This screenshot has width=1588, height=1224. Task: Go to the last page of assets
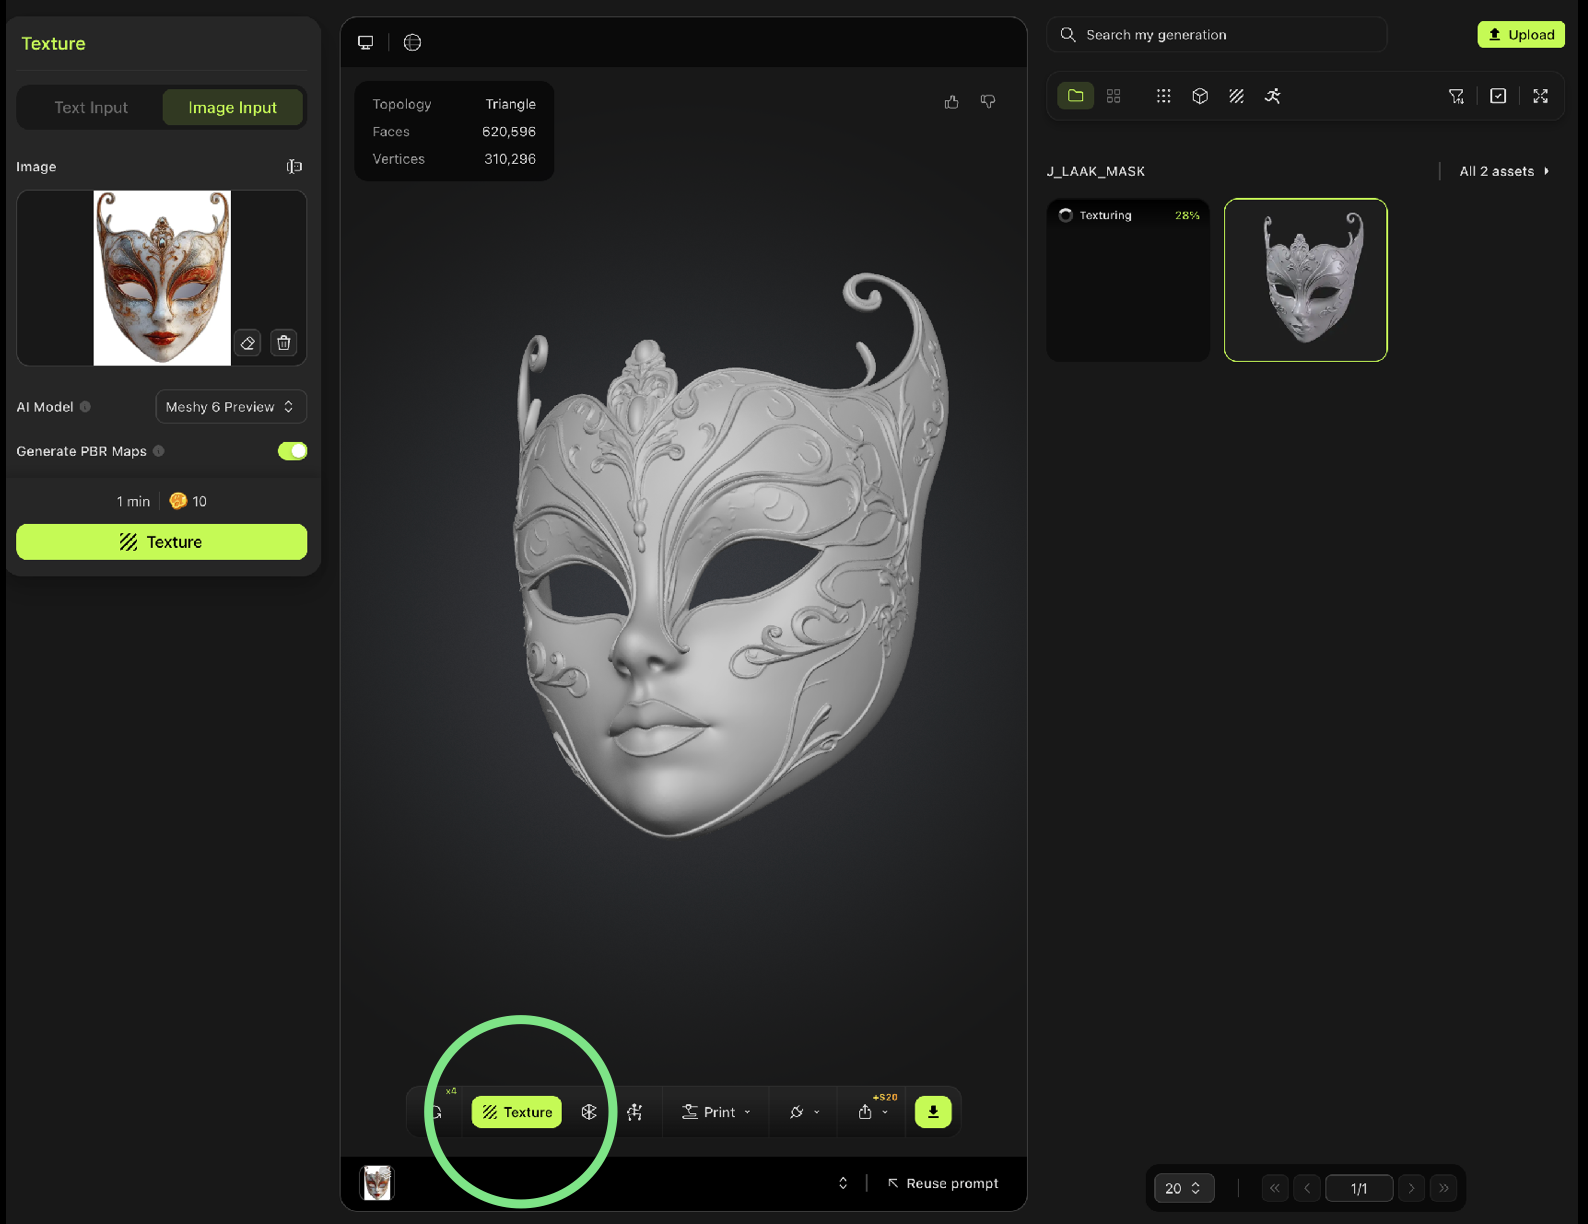[x=1444, y=1188]
